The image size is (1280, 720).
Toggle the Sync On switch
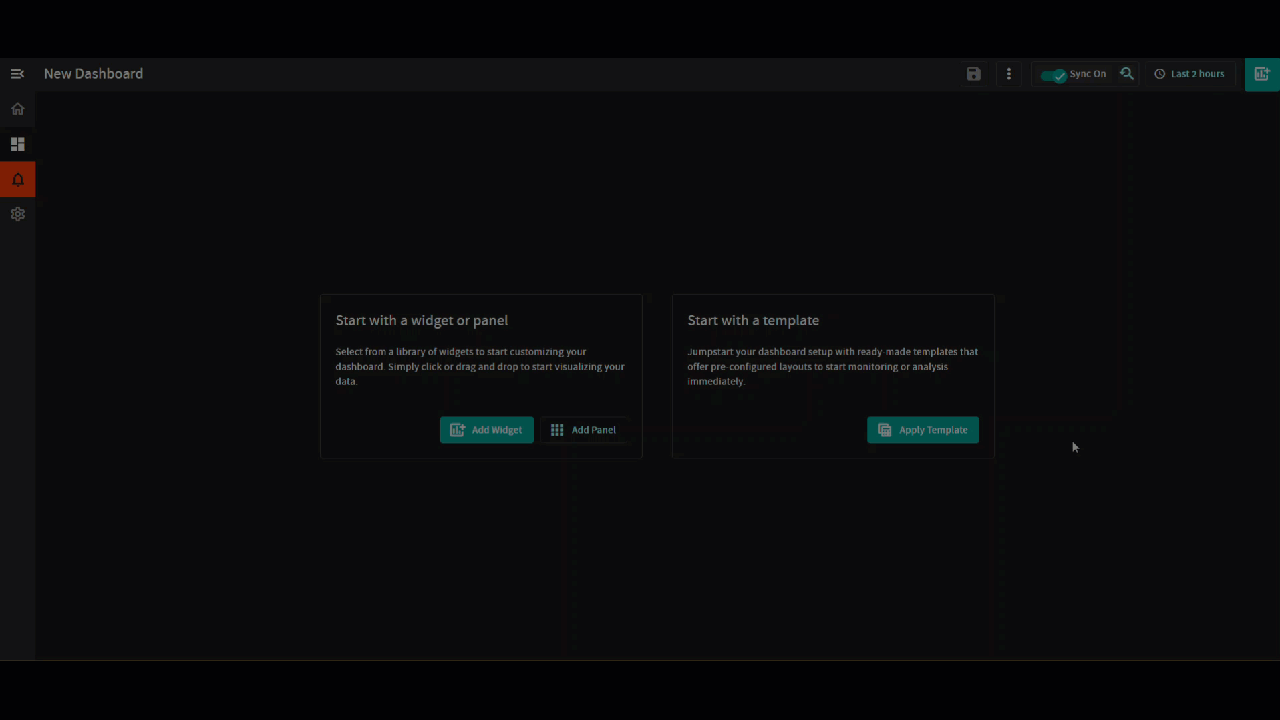1053,75
